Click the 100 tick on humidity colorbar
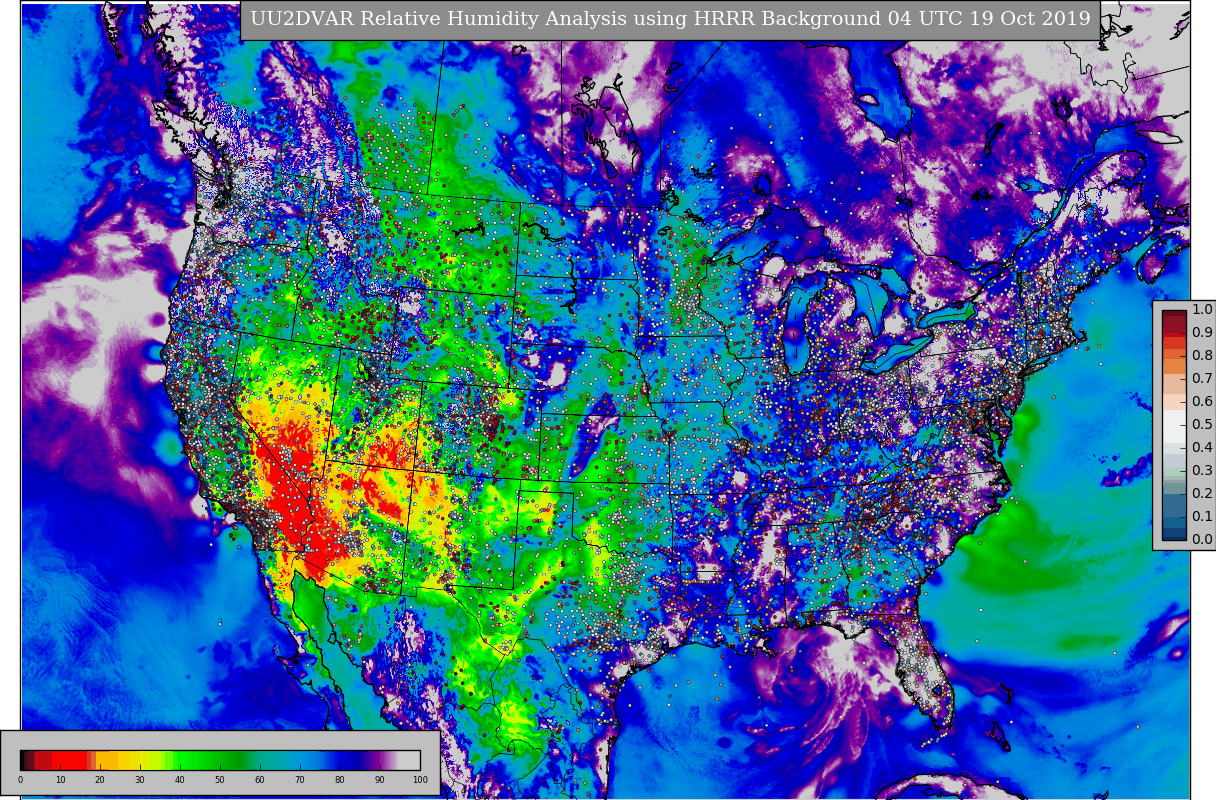This screenshot has height=800, width=1216. tap(420, 780)
